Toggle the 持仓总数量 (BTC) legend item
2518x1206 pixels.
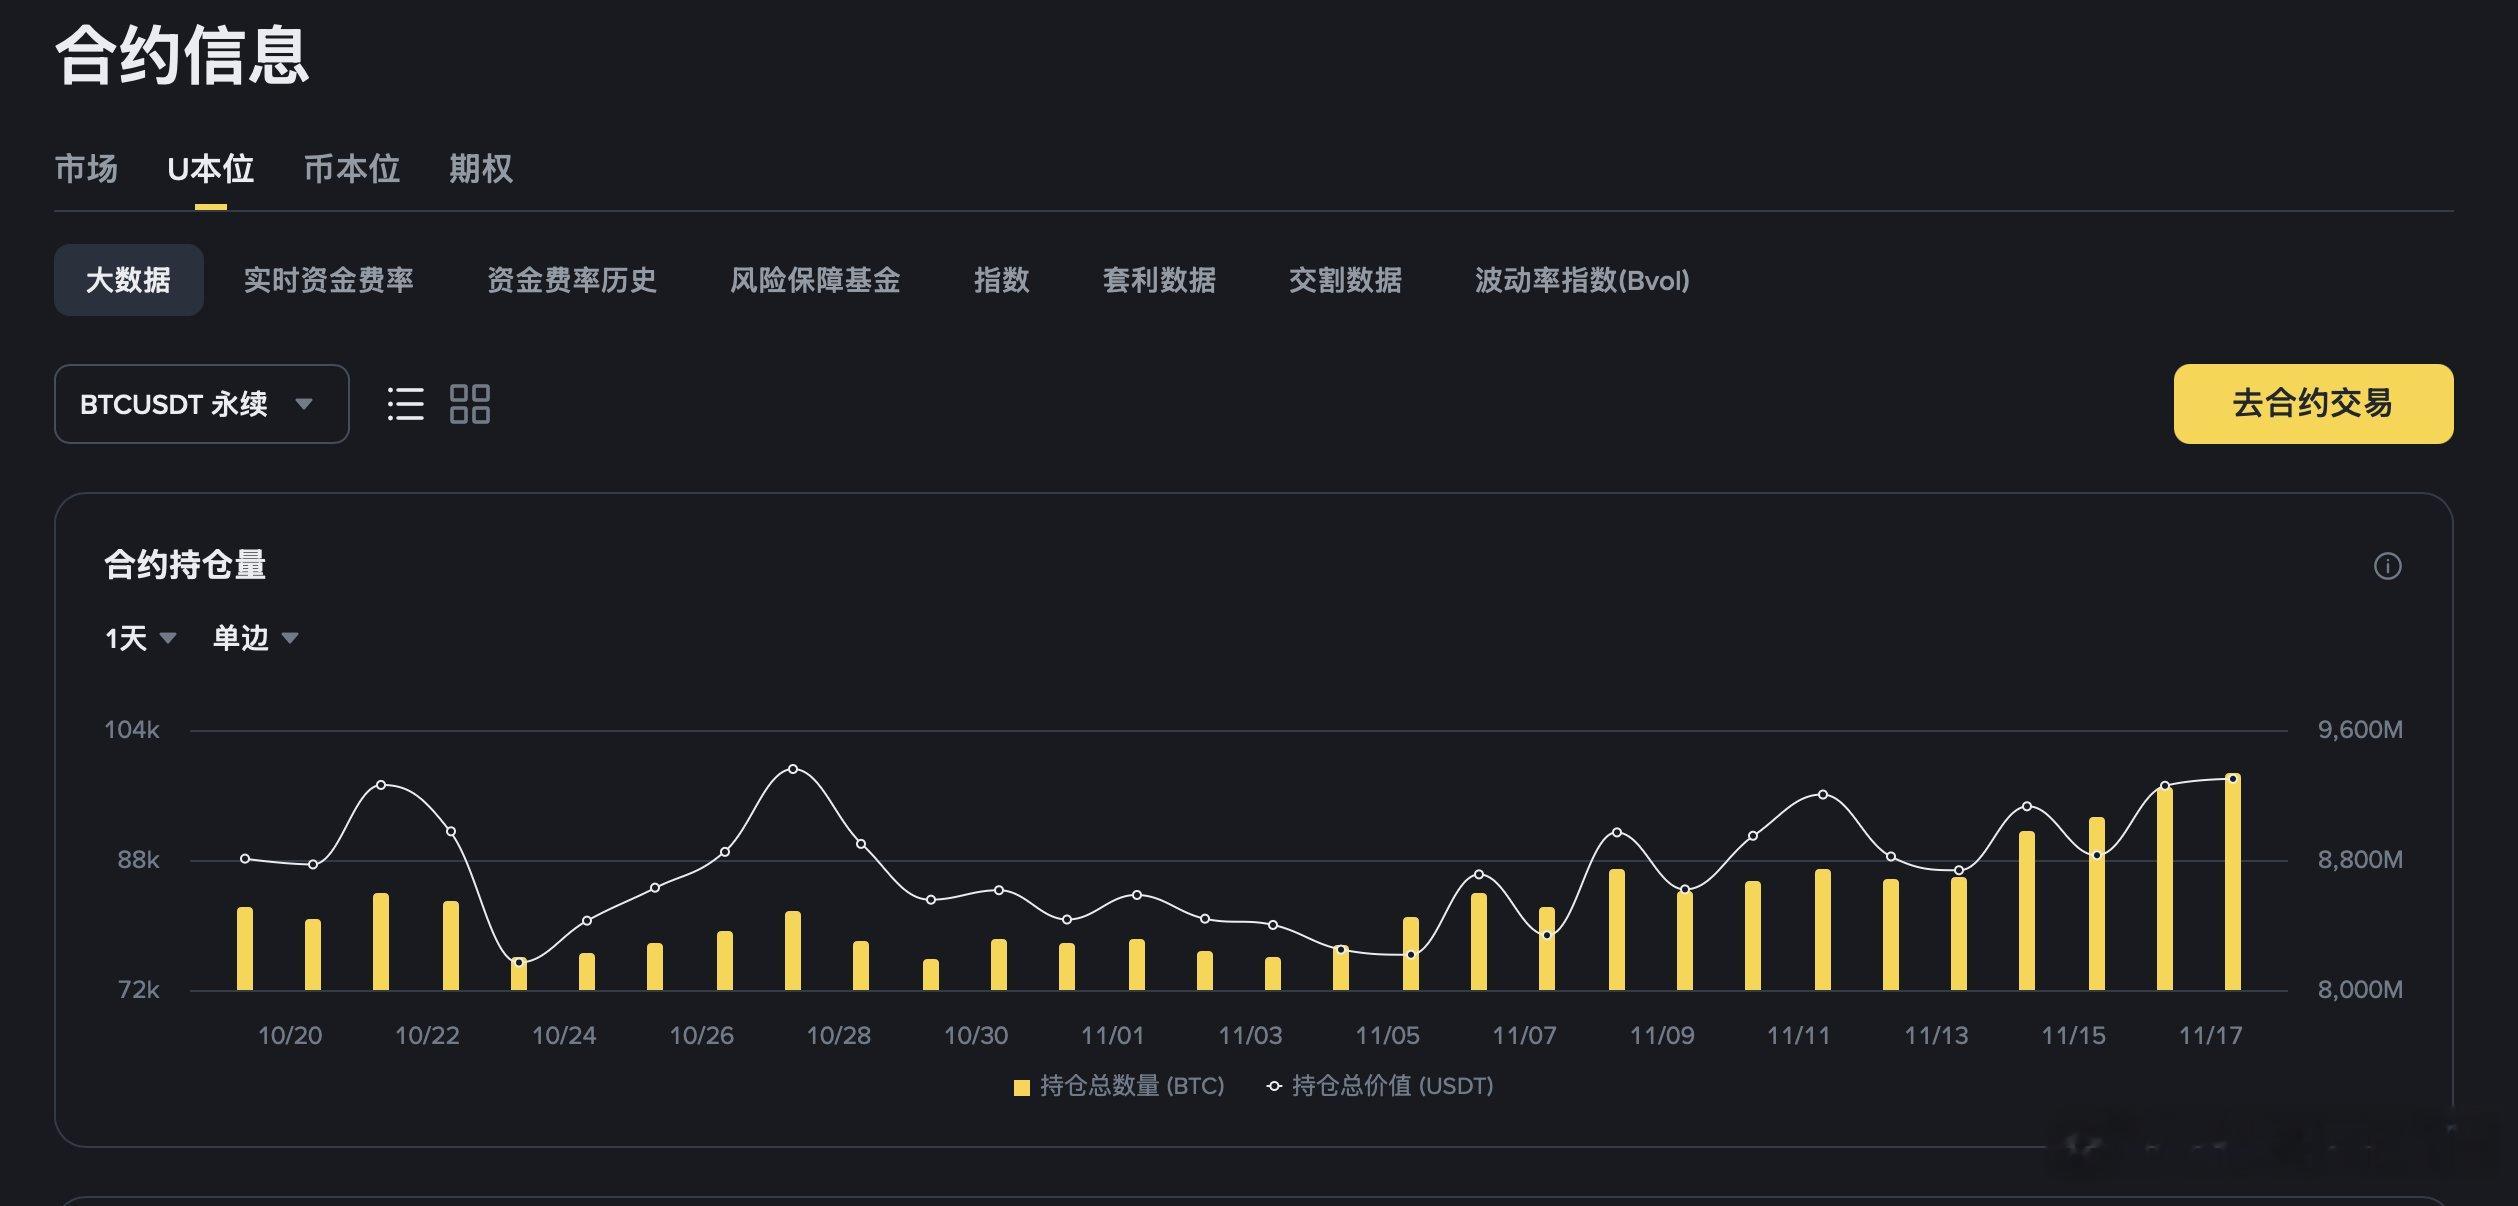[1119, 1086]
